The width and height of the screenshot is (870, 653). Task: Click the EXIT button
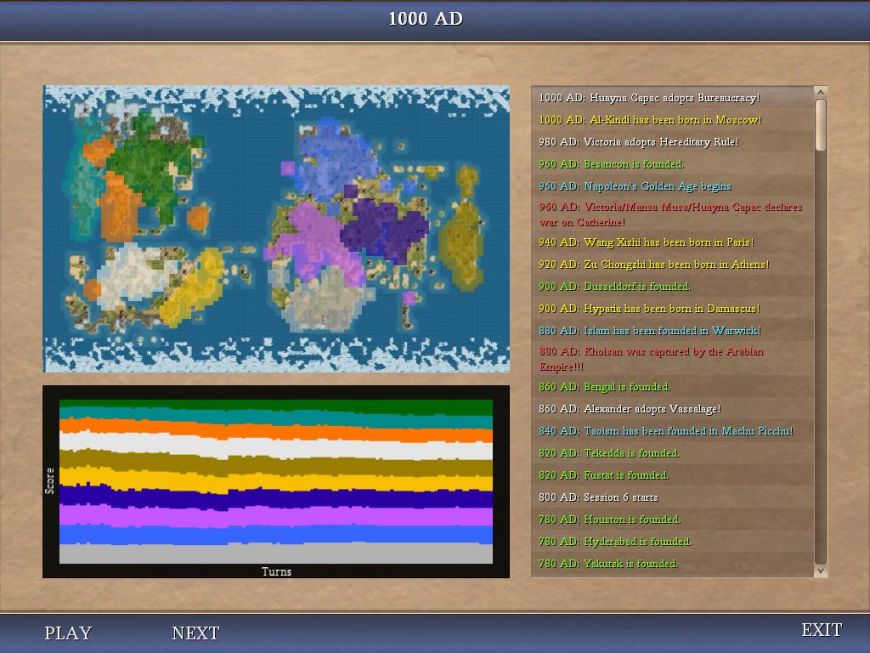[x=822, y=630]
